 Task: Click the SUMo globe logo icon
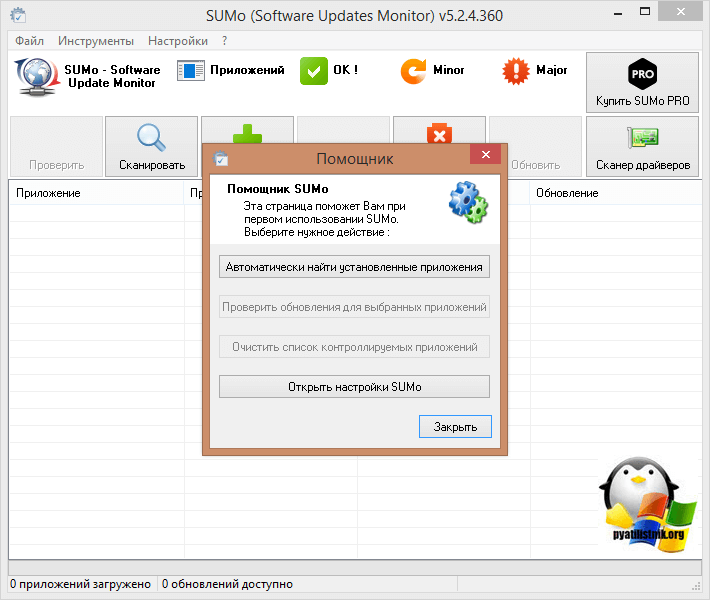pos(37,77)
